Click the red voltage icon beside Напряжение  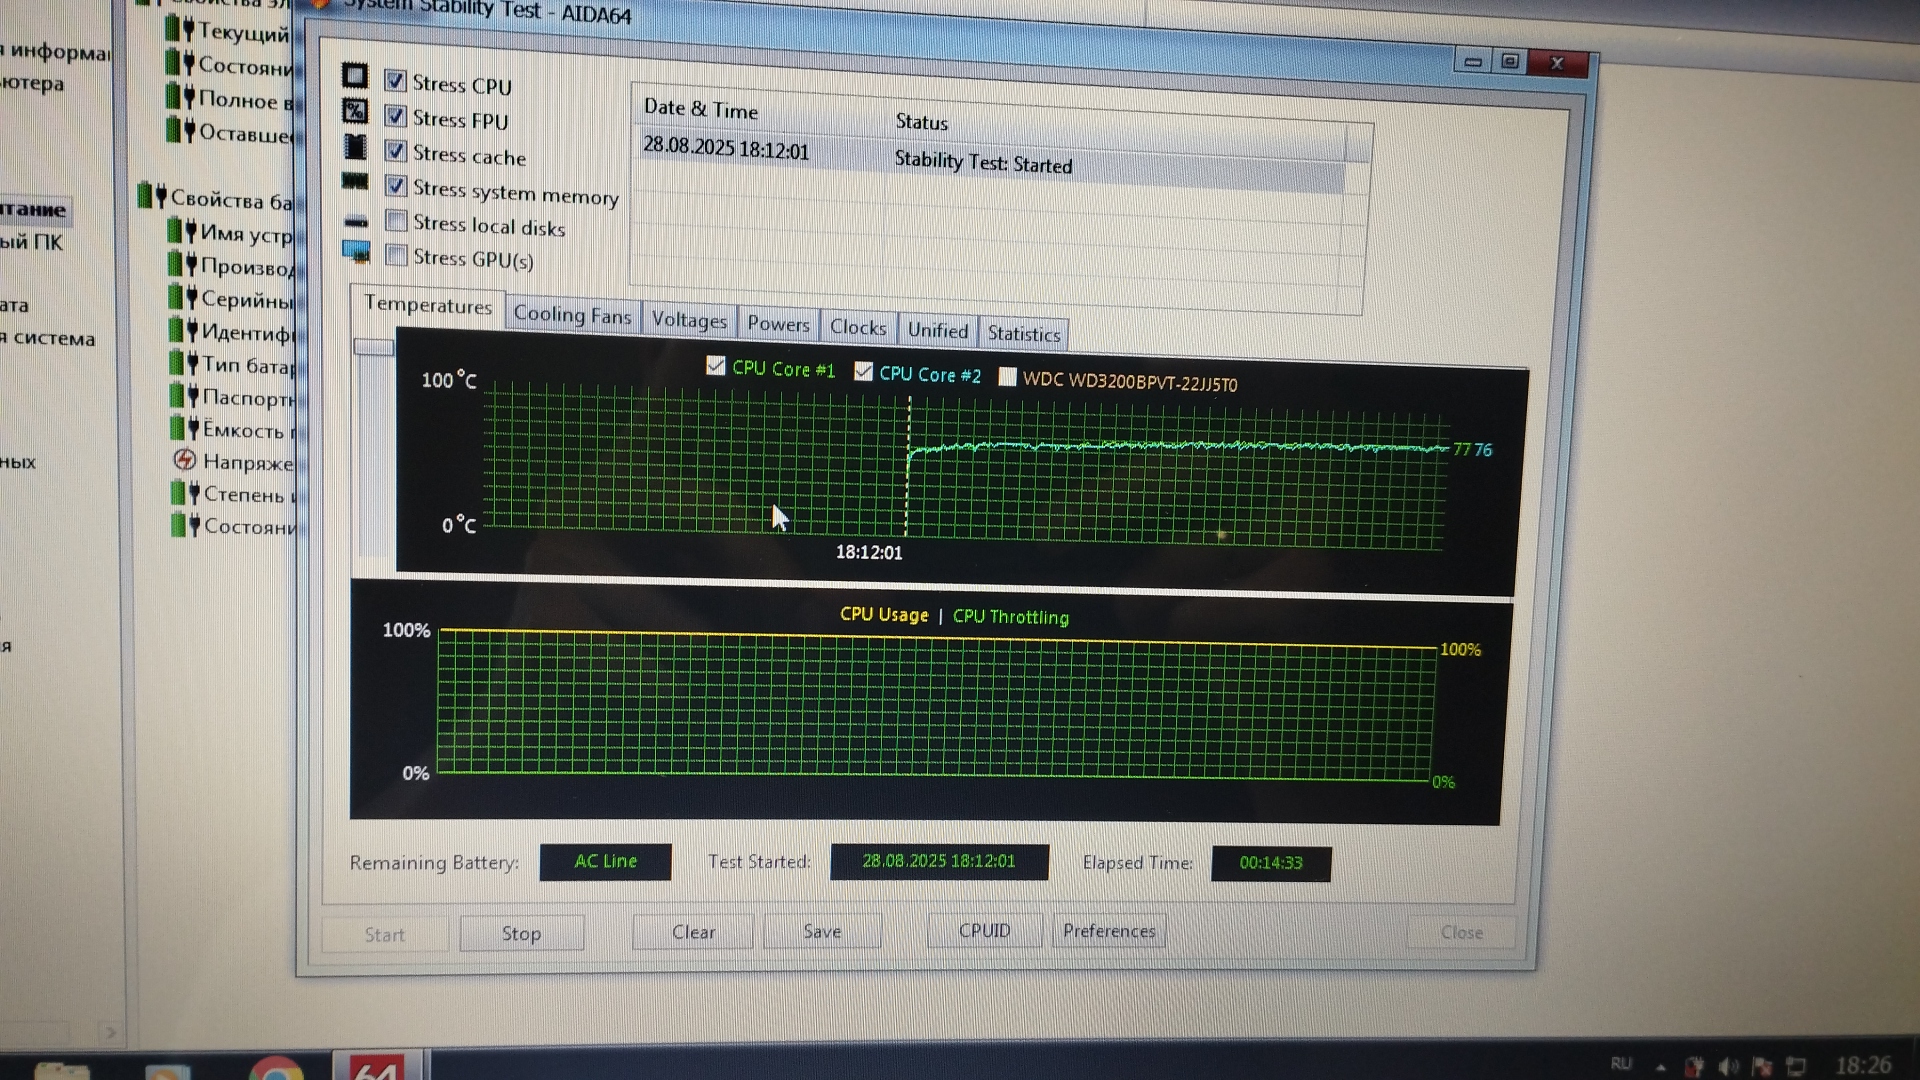point(184,460)
